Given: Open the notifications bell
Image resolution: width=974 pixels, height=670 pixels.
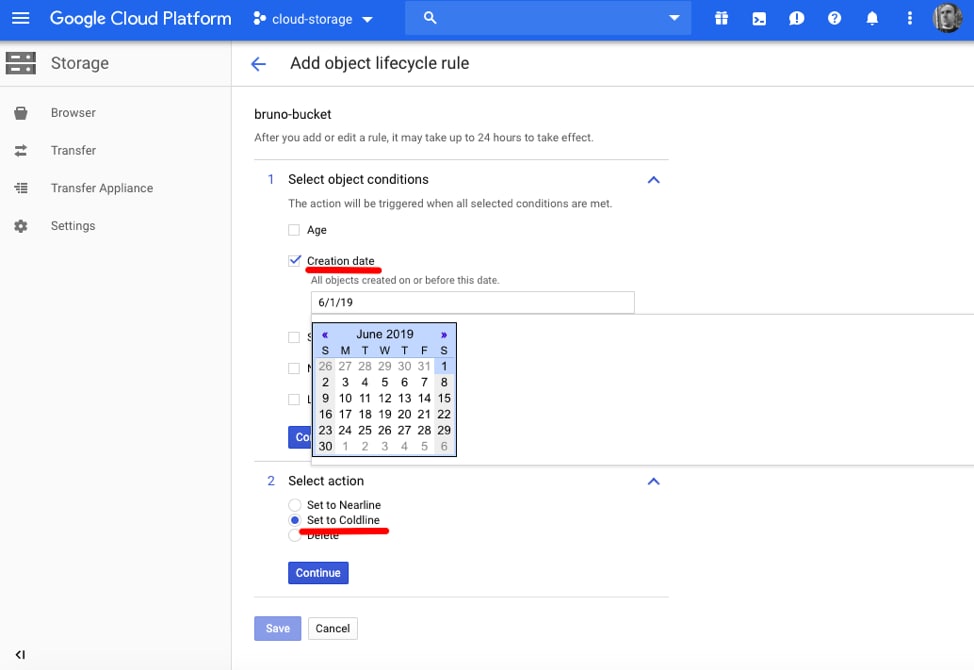Looking at the screenshot, I should coord(872,18).
